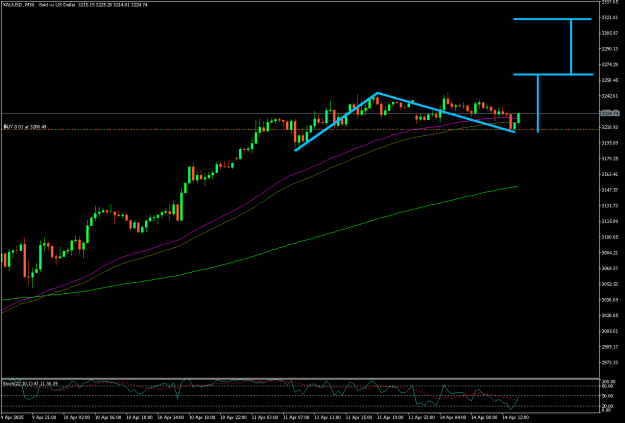Click the 10 Apr 06:00 time label
Screen dimensions: 625x423
(110, 417)
